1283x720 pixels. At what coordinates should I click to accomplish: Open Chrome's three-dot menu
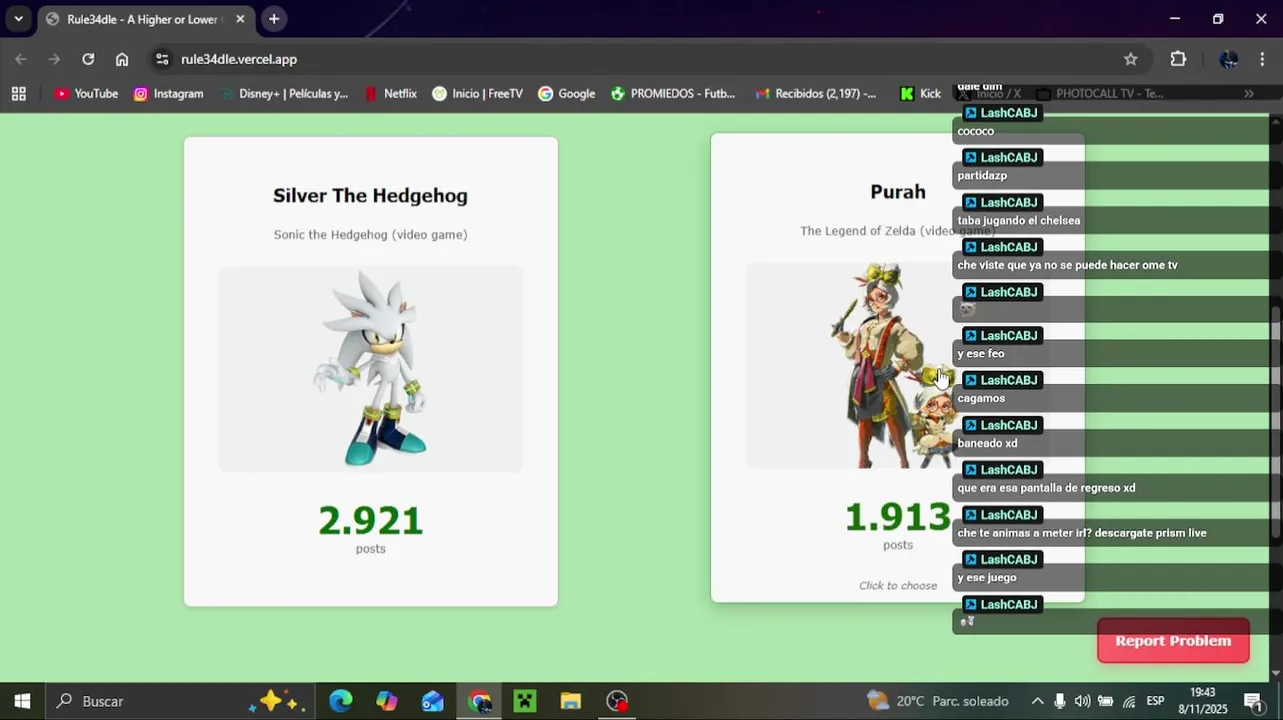(x=1264, y=59)
